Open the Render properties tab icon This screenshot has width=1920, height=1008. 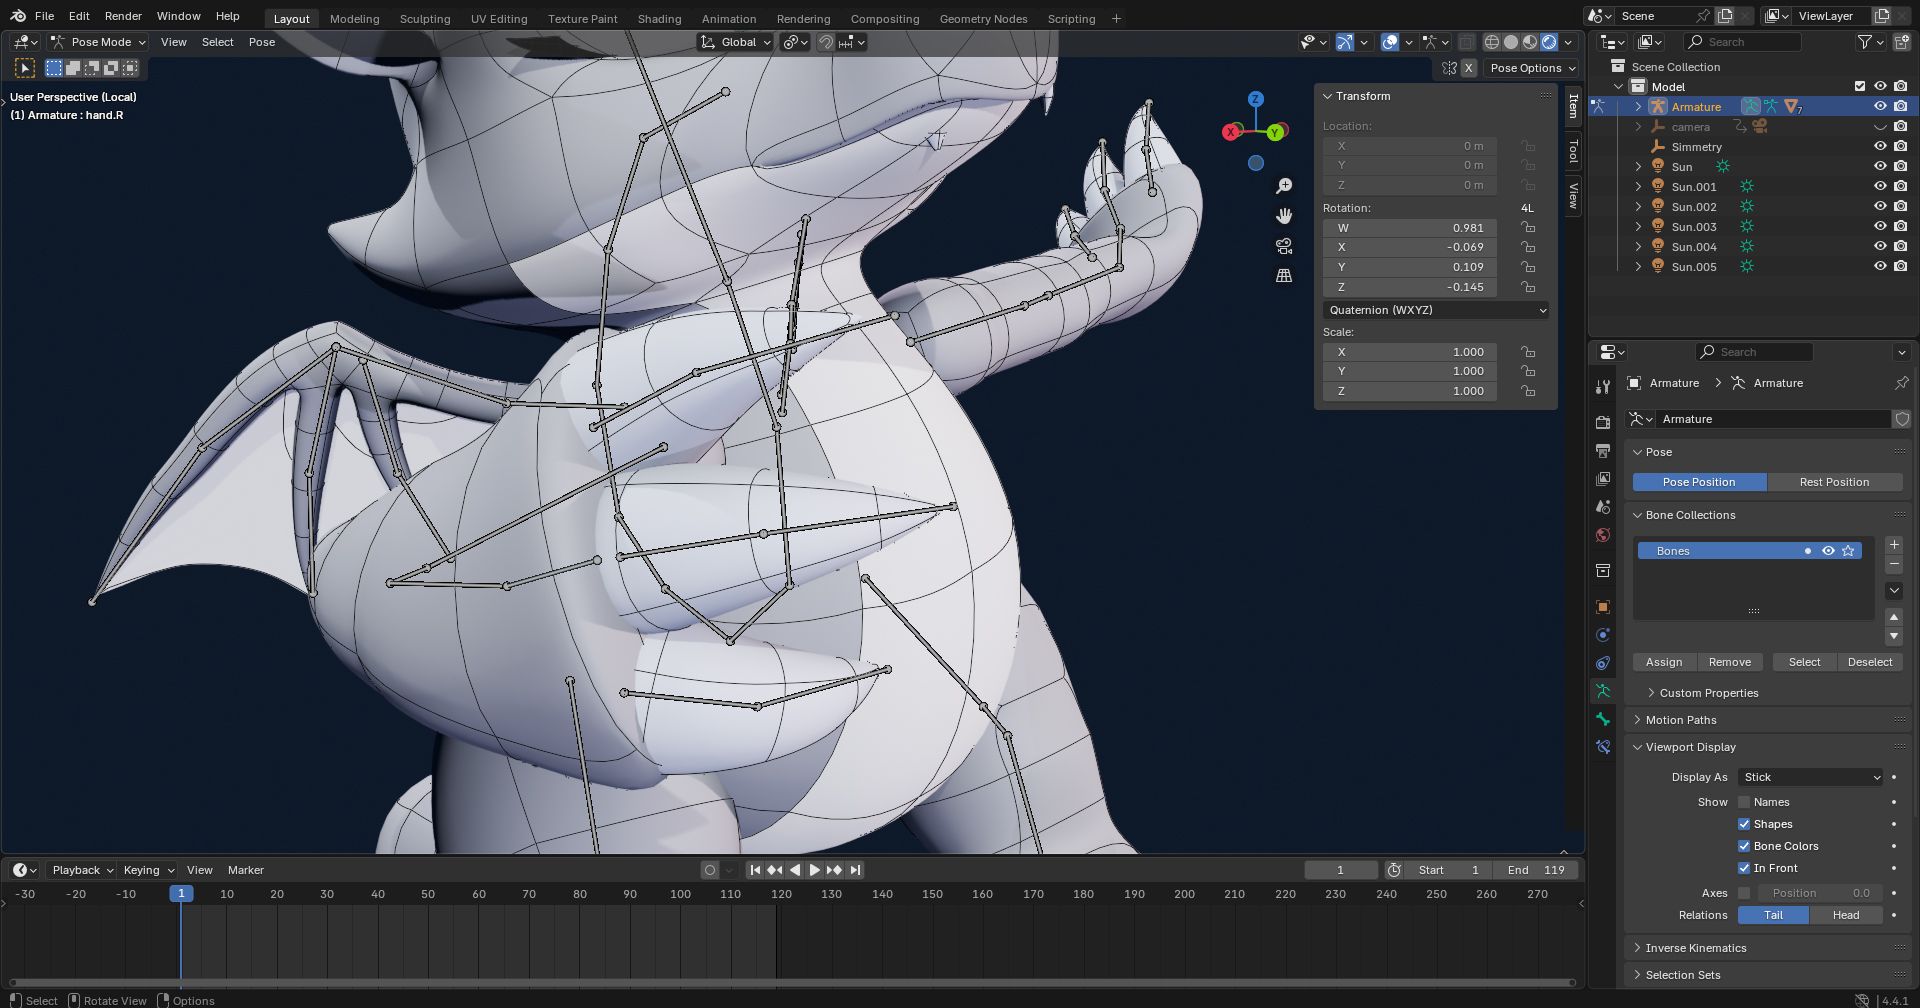point(1603,423)
